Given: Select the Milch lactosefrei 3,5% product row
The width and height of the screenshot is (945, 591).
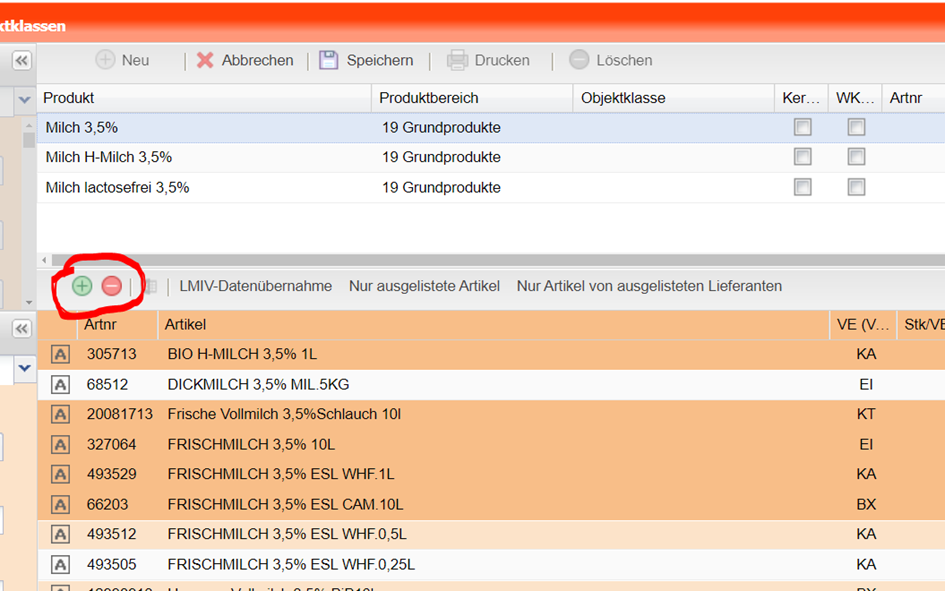Looking at the screenshot, I should click(118, 187).
